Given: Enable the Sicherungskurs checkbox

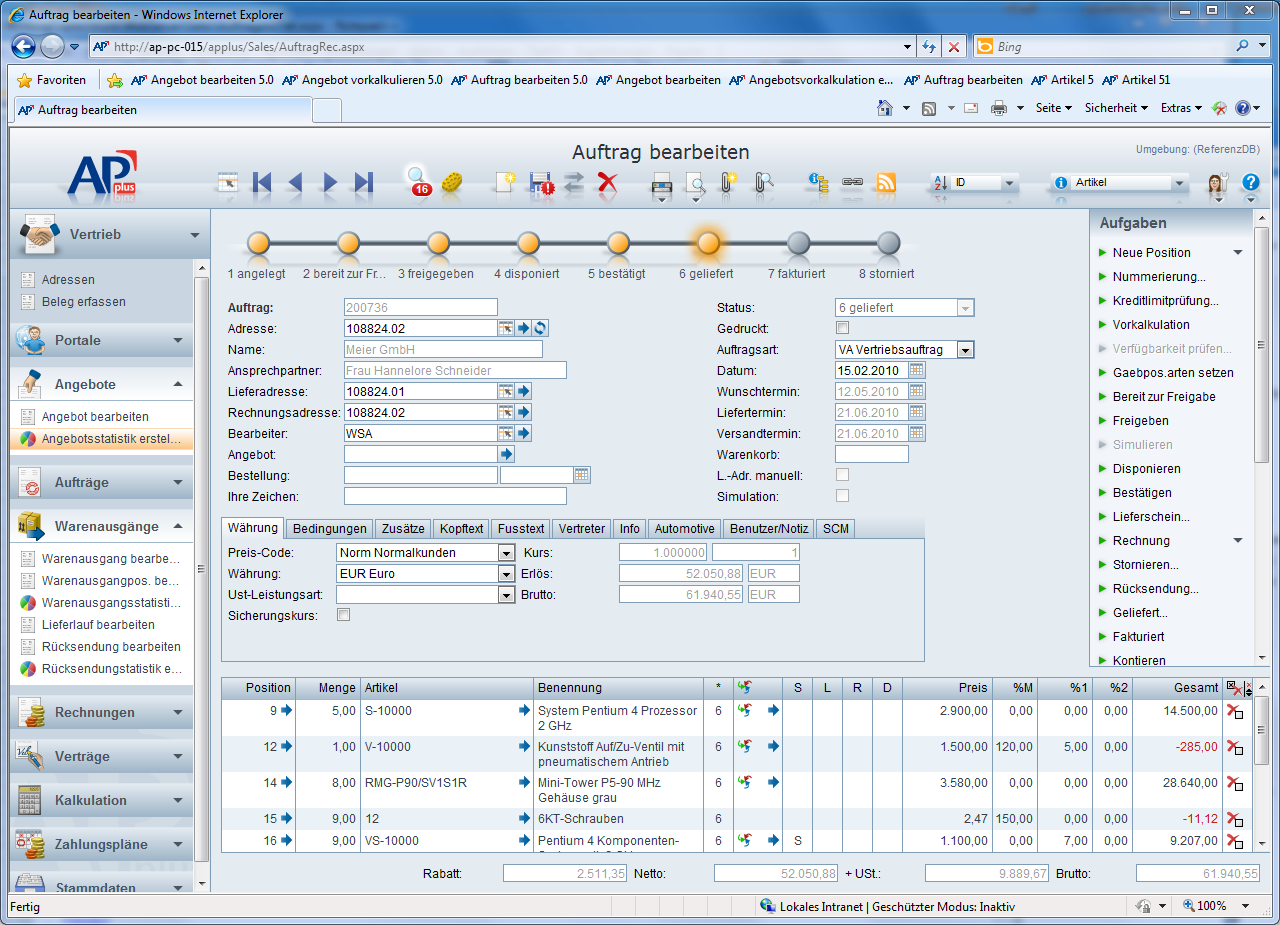Looking at the screenshot, I should coord(343,616).
